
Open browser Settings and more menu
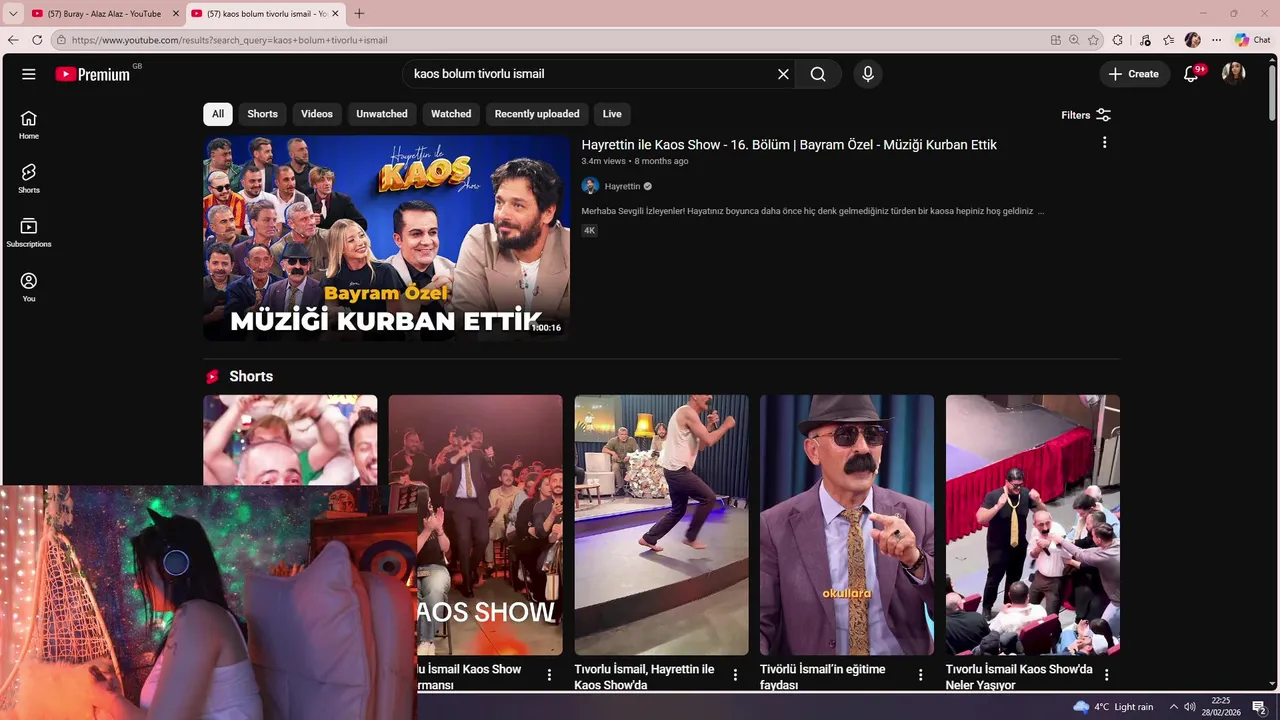click(x=1216, y=40)
